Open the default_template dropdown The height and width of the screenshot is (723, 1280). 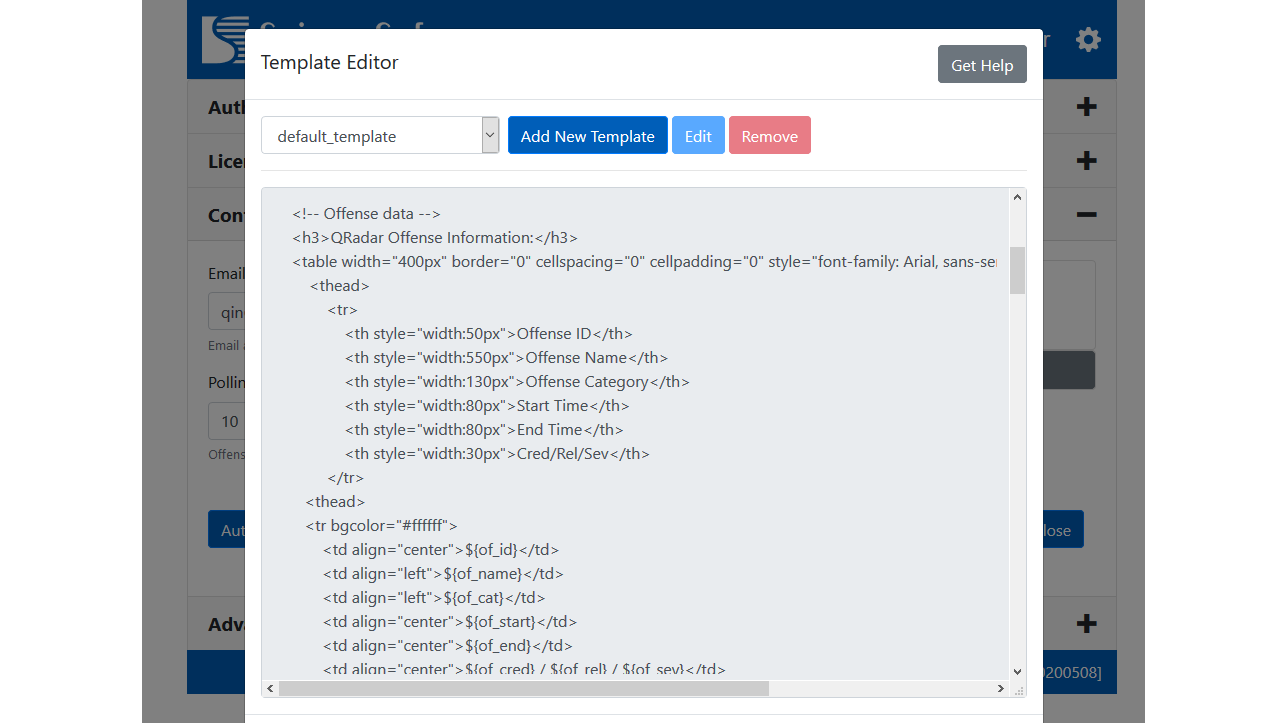pos(379,136)
